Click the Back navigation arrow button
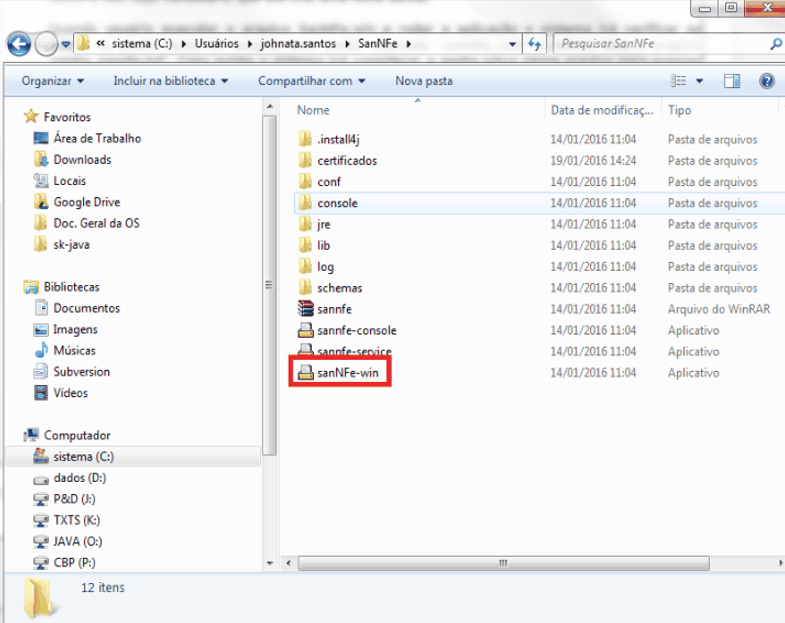Image resolution: width=785 pixels, height=623 pixels. pos(19,44)
